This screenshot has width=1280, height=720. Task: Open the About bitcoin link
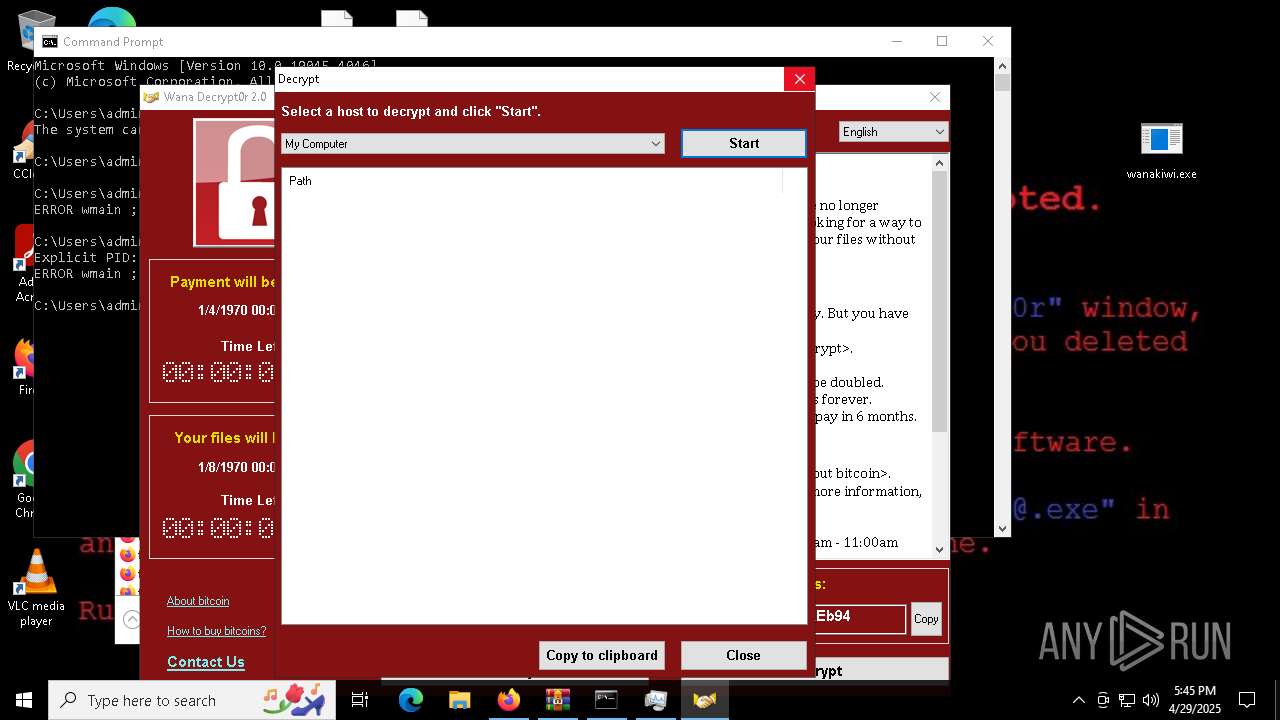point(198,601)
